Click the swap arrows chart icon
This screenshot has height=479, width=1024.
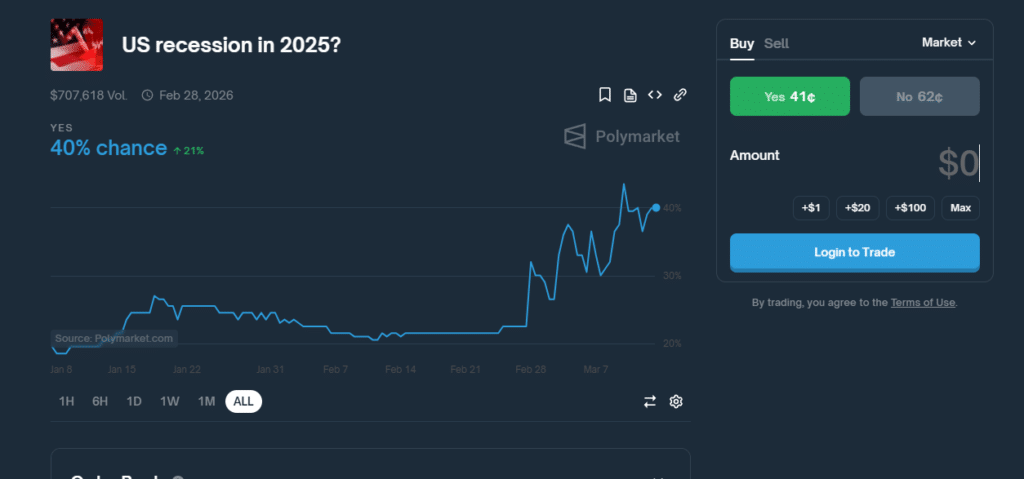click(650, 401)
